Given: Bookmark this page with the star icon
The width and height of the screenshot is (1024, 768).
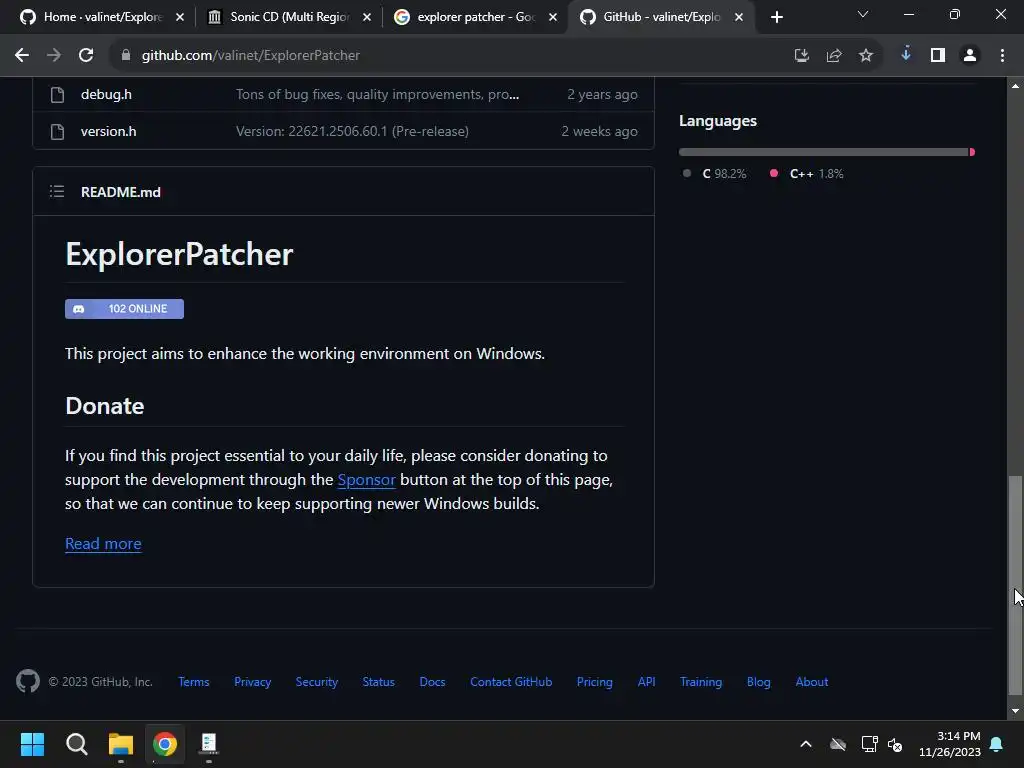Looking at the screenshot, I should 866,56.
